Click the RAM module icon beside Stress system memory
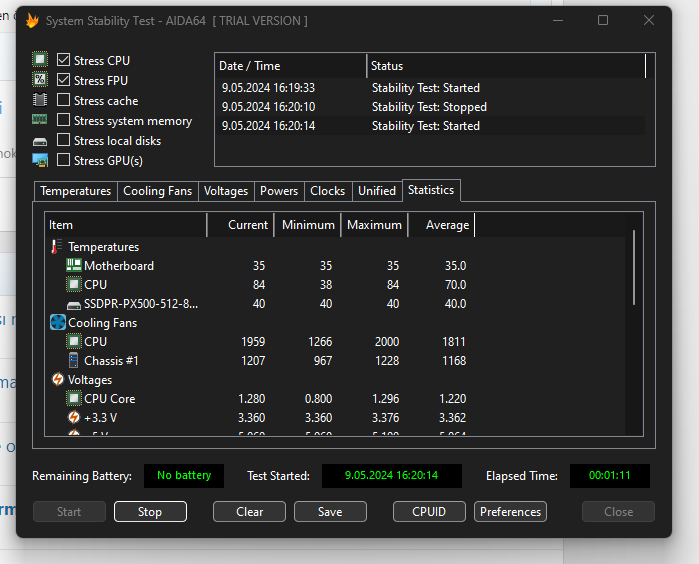 pos(39,119)
